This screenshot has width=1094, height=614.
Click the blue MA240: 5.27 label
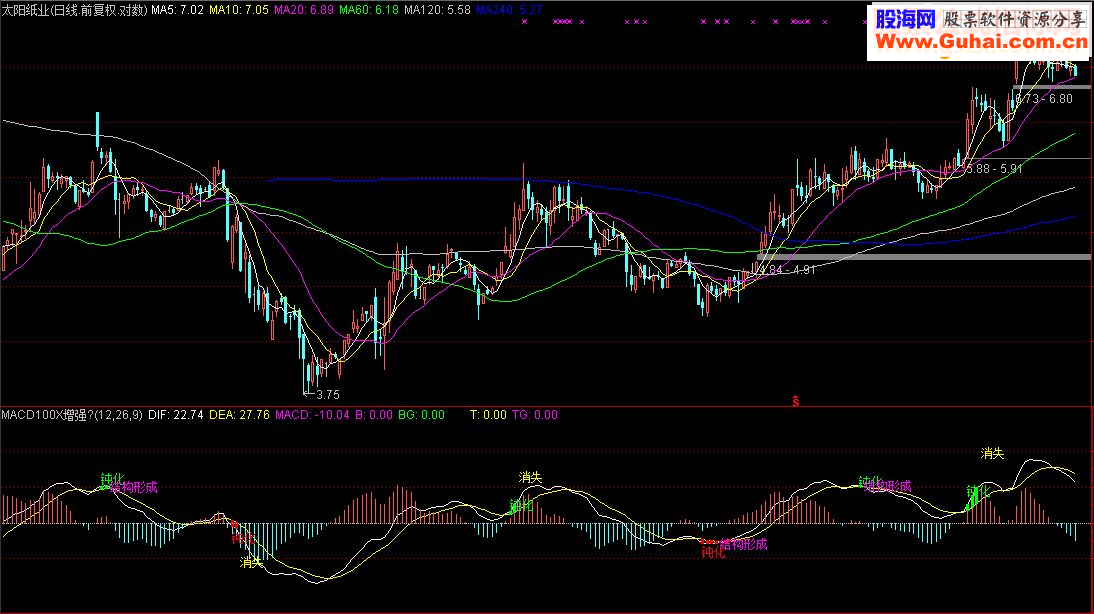(509, 10)
